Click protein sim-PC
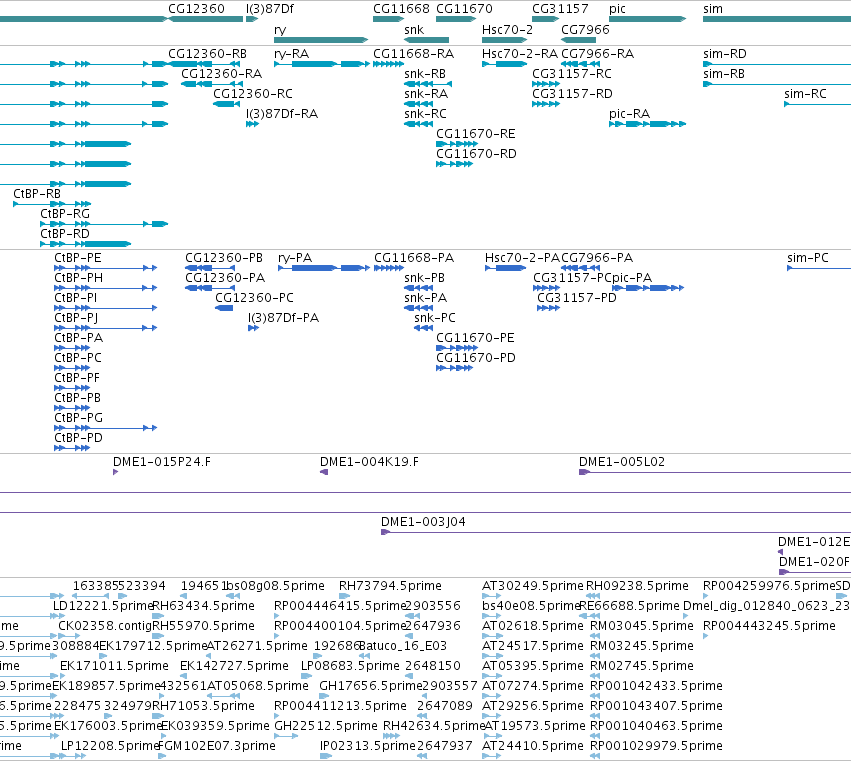 (x=808, y=258)
